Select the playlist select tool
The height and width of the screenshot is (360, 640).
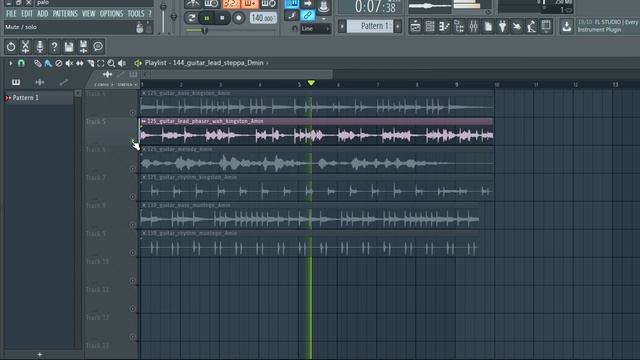coord(100,63)
